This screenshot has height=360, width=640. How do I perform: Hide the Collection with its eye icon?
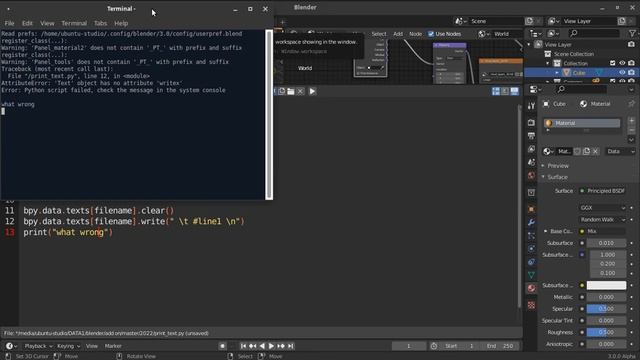[622, 63]
